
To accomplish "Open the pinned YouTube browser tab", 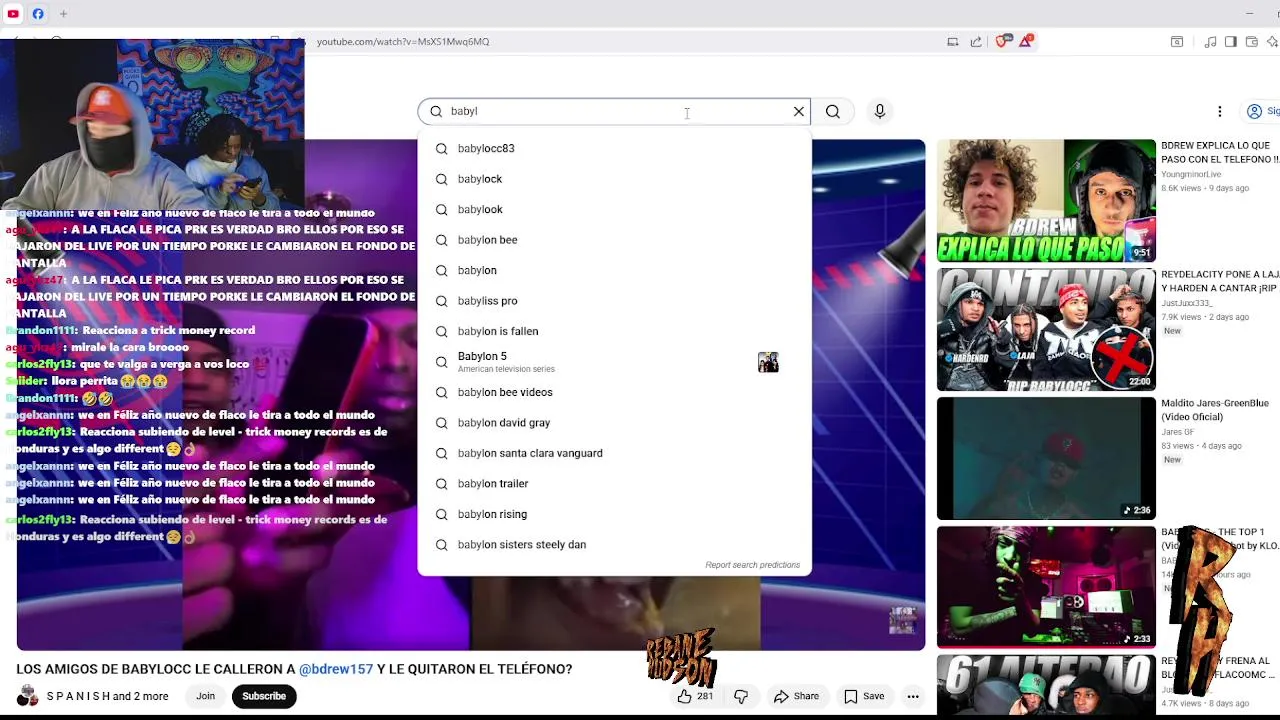I will click(x=13, y=14).
